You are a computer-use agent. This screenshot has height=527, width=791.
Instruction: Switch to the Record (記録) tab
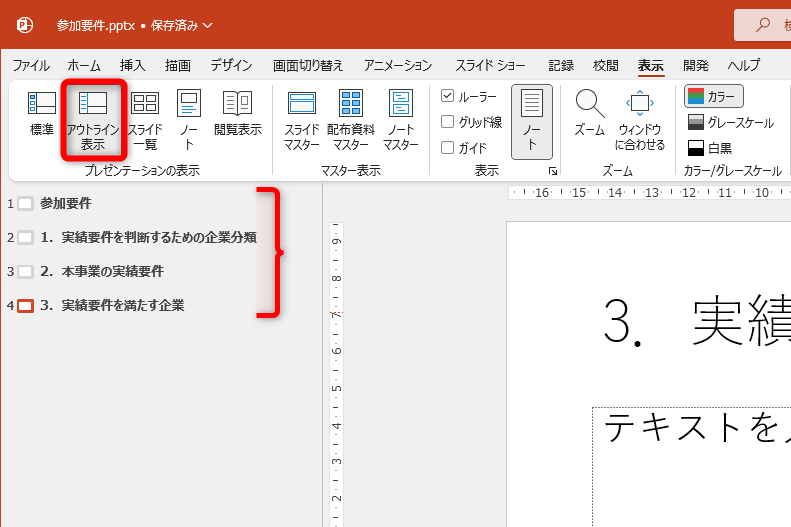click(x=561, y=66)
